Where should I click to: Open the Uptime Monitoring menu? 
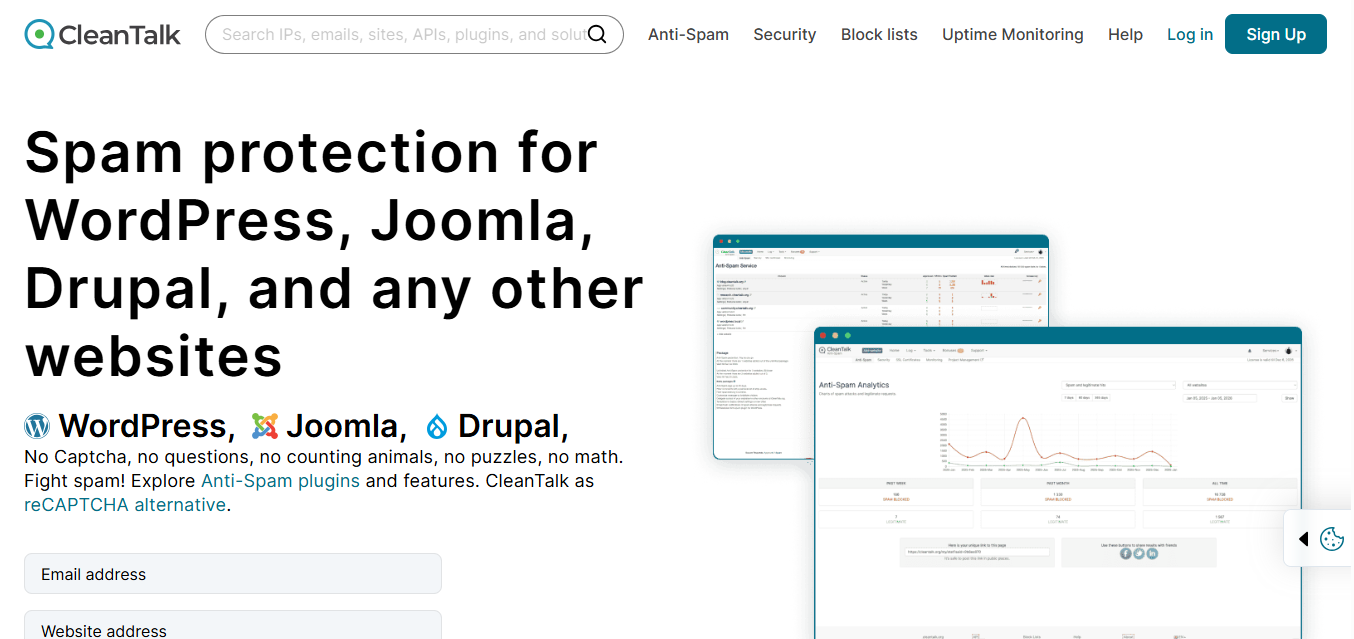(x=1013, y=34)
